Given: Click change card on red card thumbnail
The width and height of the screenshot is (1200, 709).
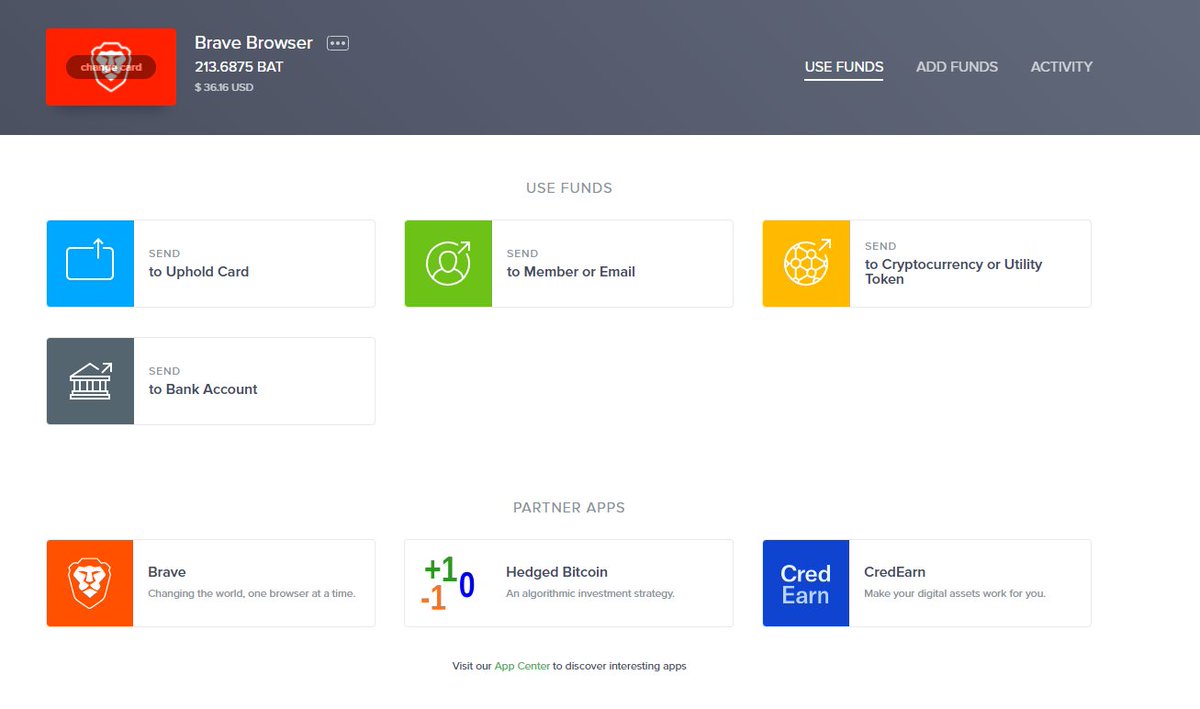Looking at the screenshot, I should pos(111,67).
